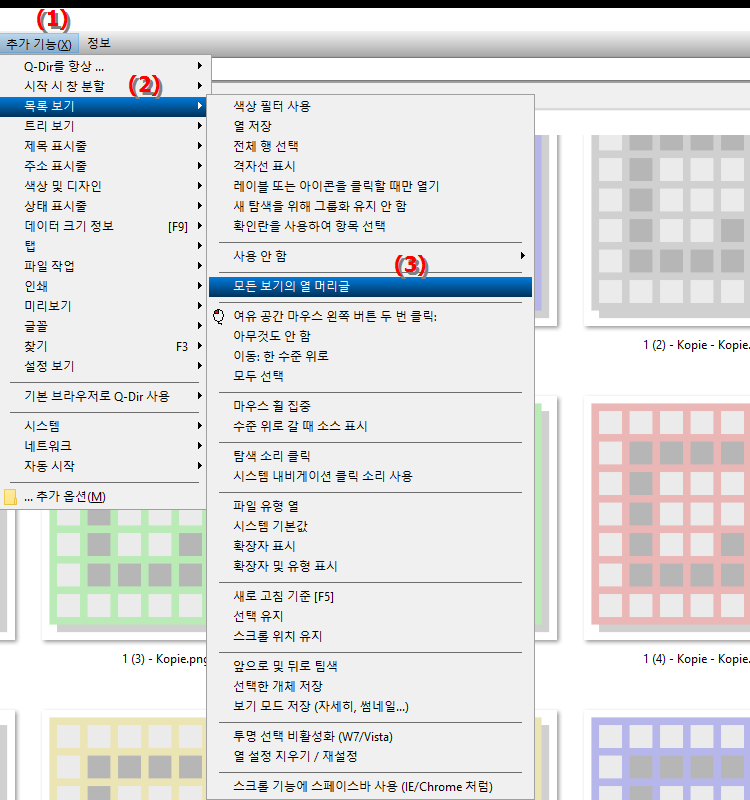This screenshot has height=800, width=750.
Task: Toggle 탐색 소리 클릭 option
Action: (x=370, y=456)
